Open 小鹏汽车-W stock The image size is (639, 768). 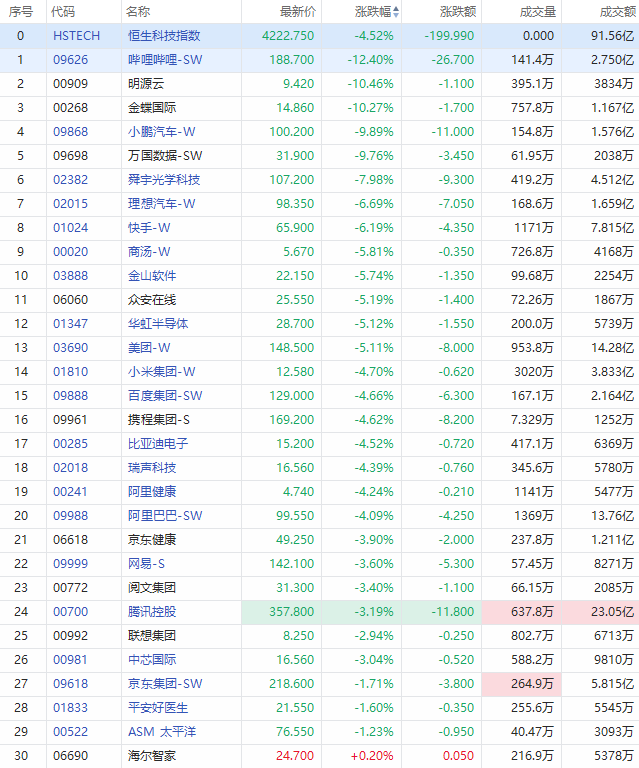click(162, 132)
